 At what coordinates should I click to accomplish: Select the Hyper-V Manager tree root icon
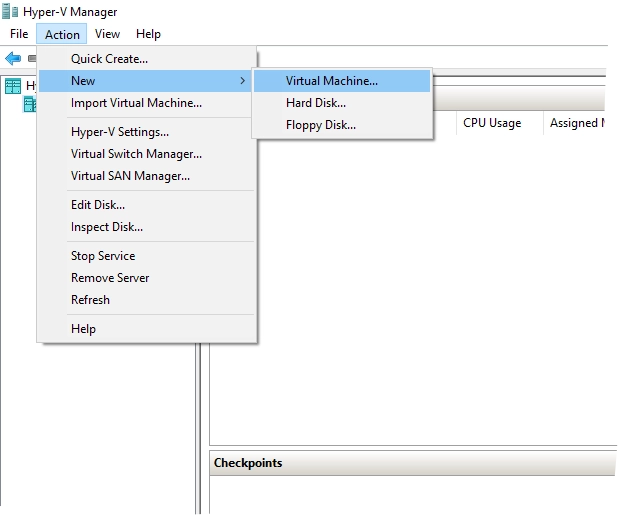(13, 86)
